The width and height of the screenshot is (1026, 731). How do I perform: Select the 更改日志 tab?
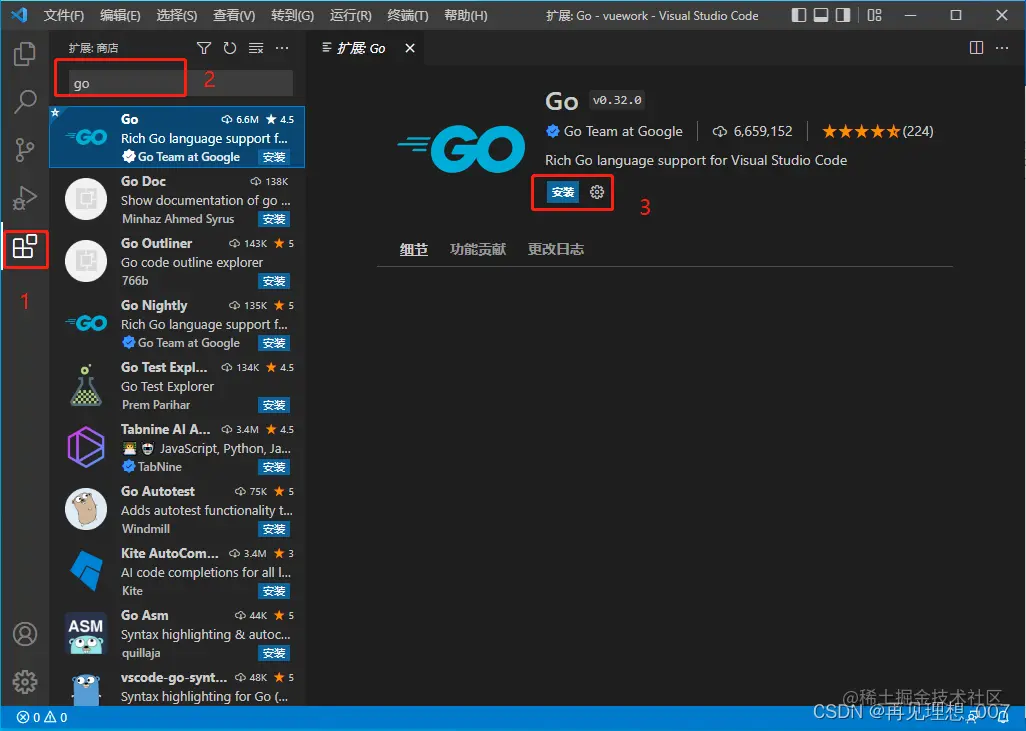(556, 249)
